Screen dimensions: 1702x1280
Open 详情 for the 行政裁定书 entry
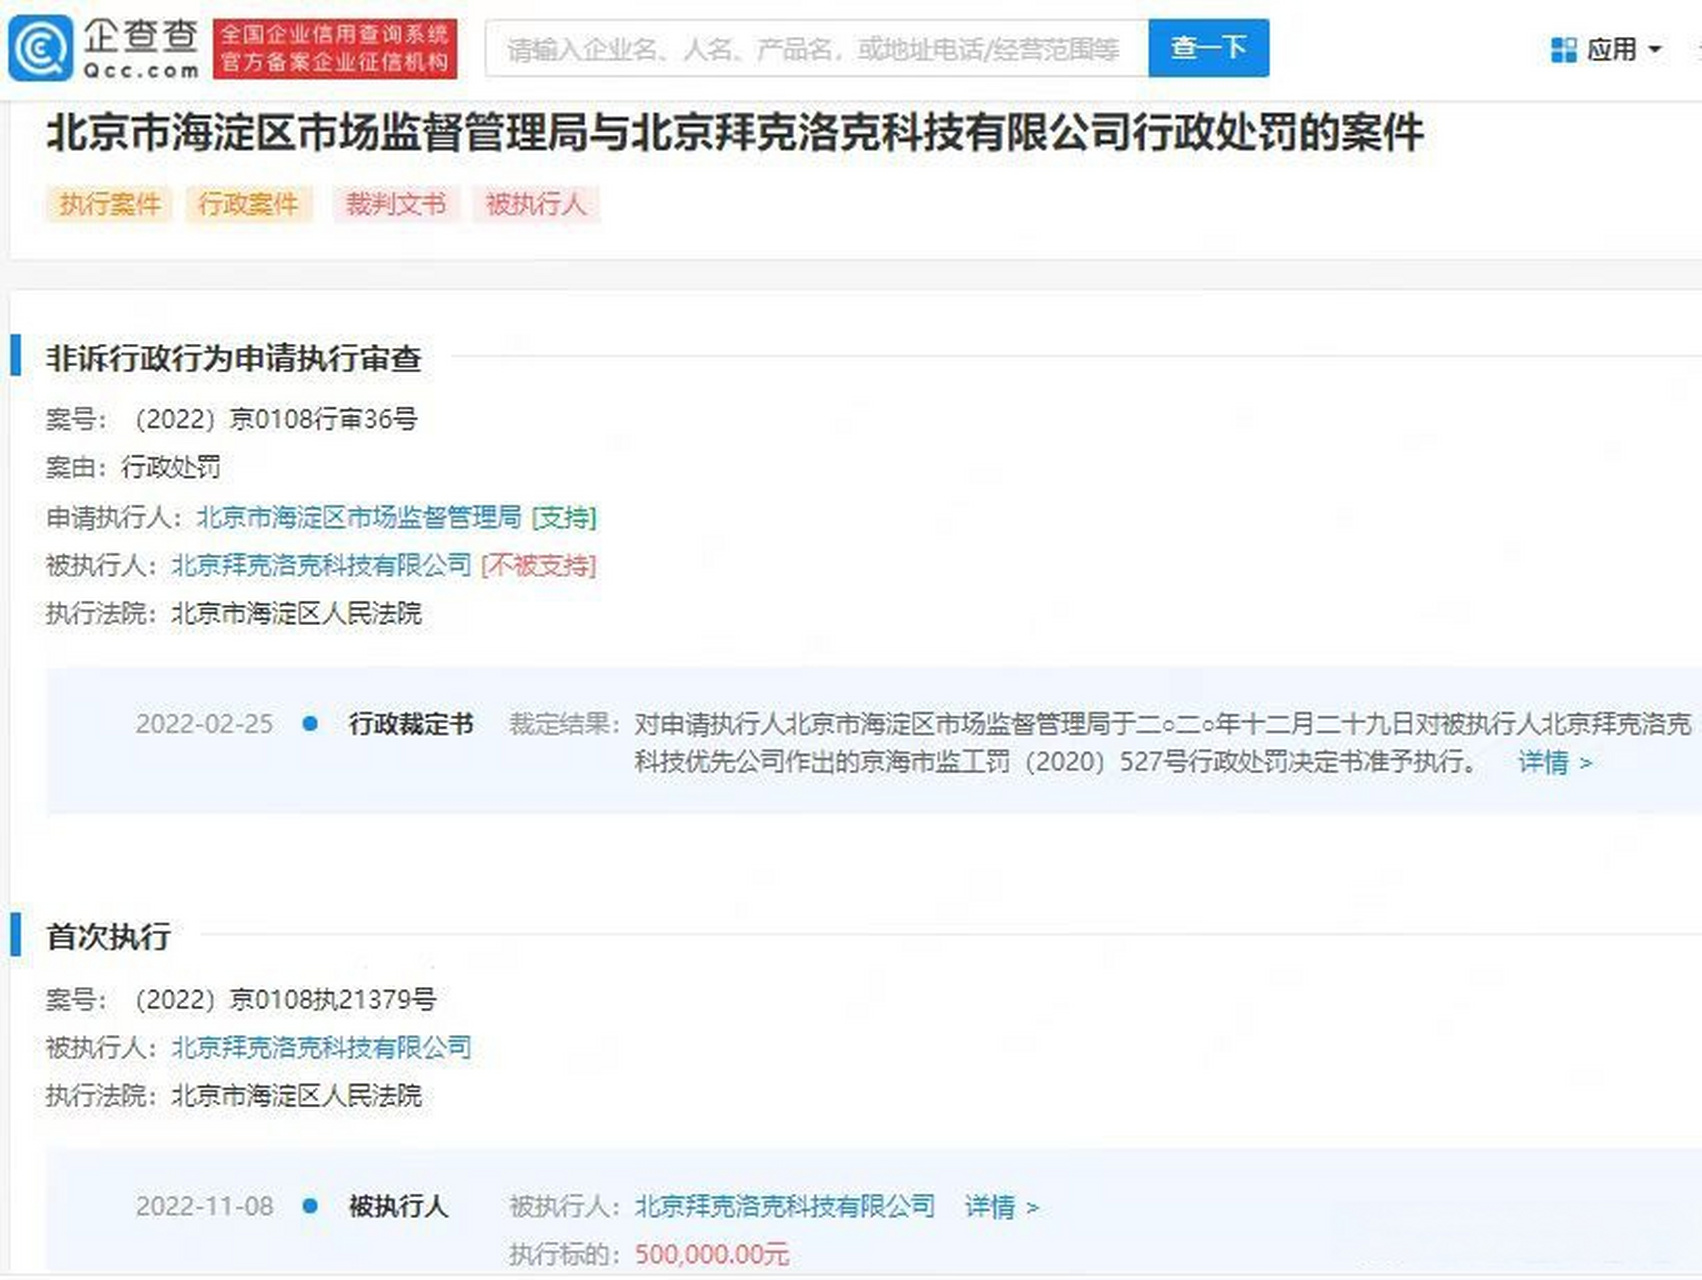(1555, 762)
